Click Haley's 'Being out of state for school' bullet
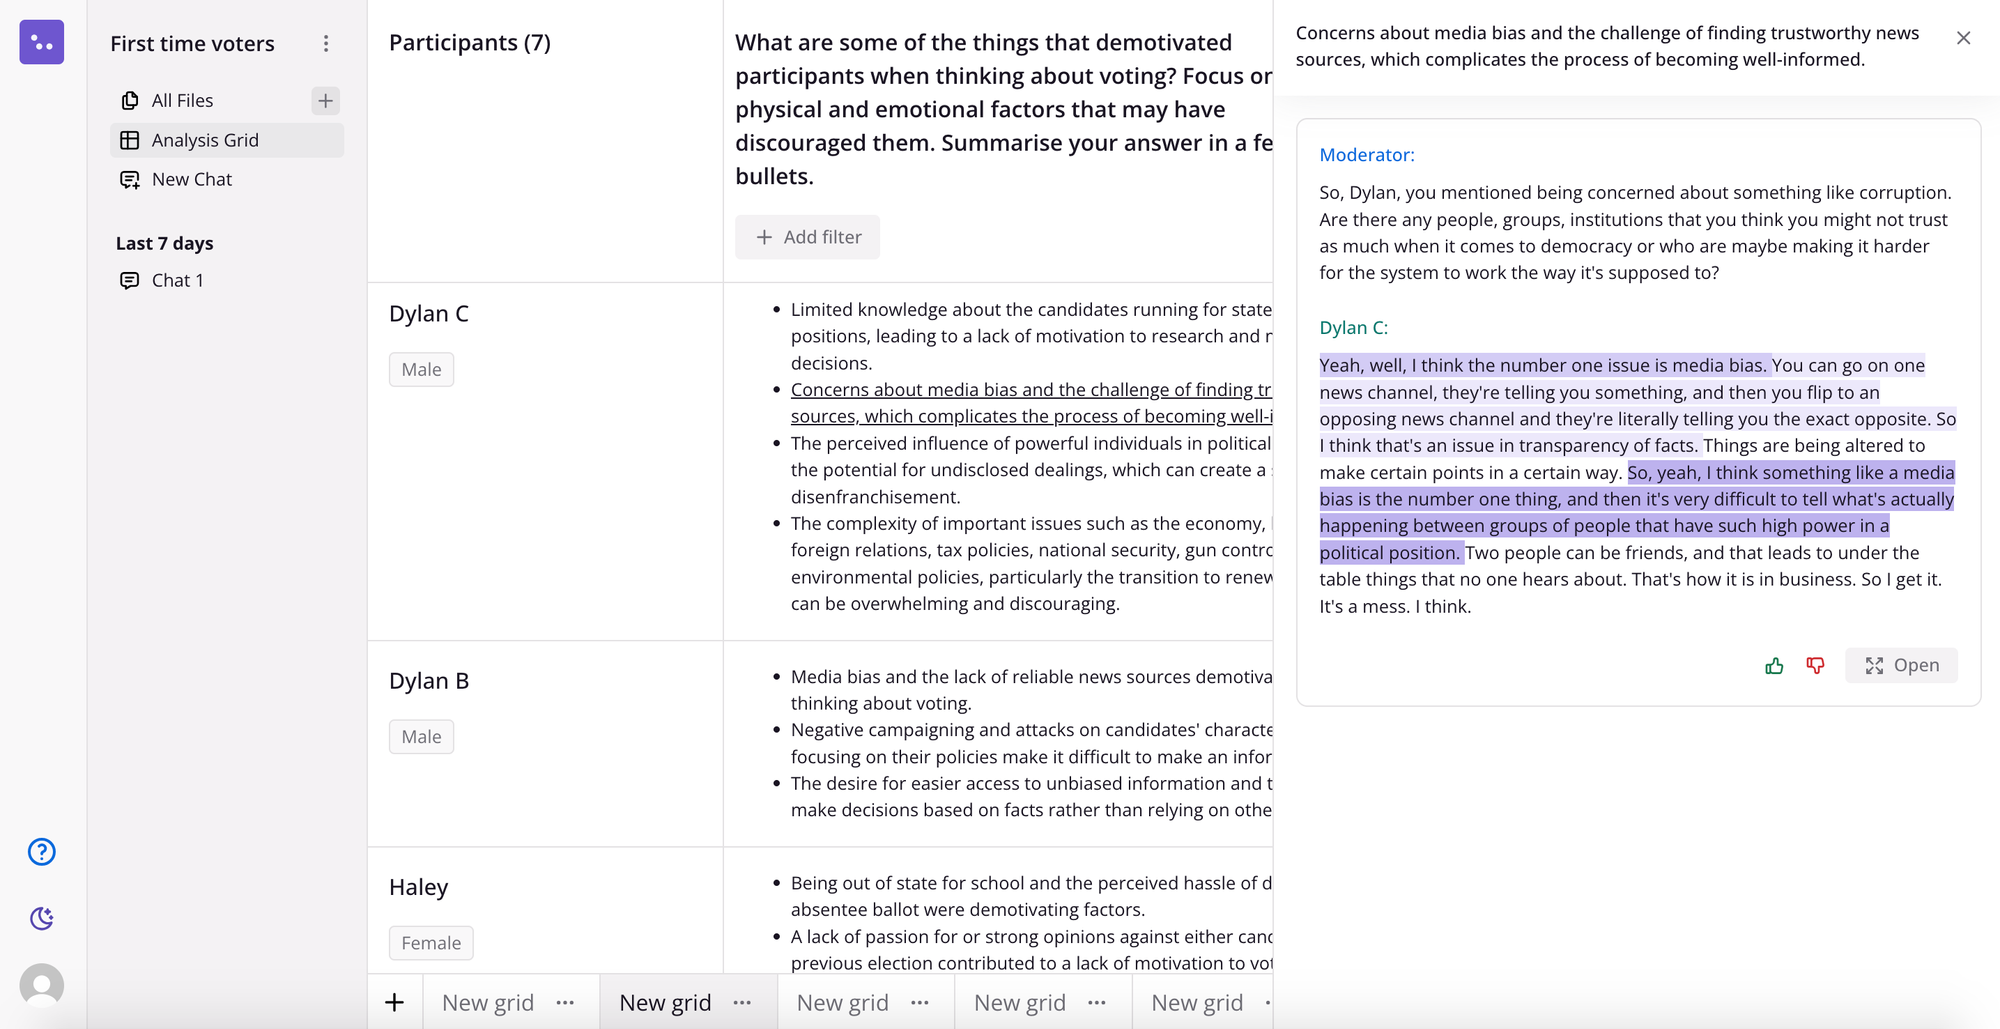This screenshot has width=2000, height=1029. (x=1031, y=896)
